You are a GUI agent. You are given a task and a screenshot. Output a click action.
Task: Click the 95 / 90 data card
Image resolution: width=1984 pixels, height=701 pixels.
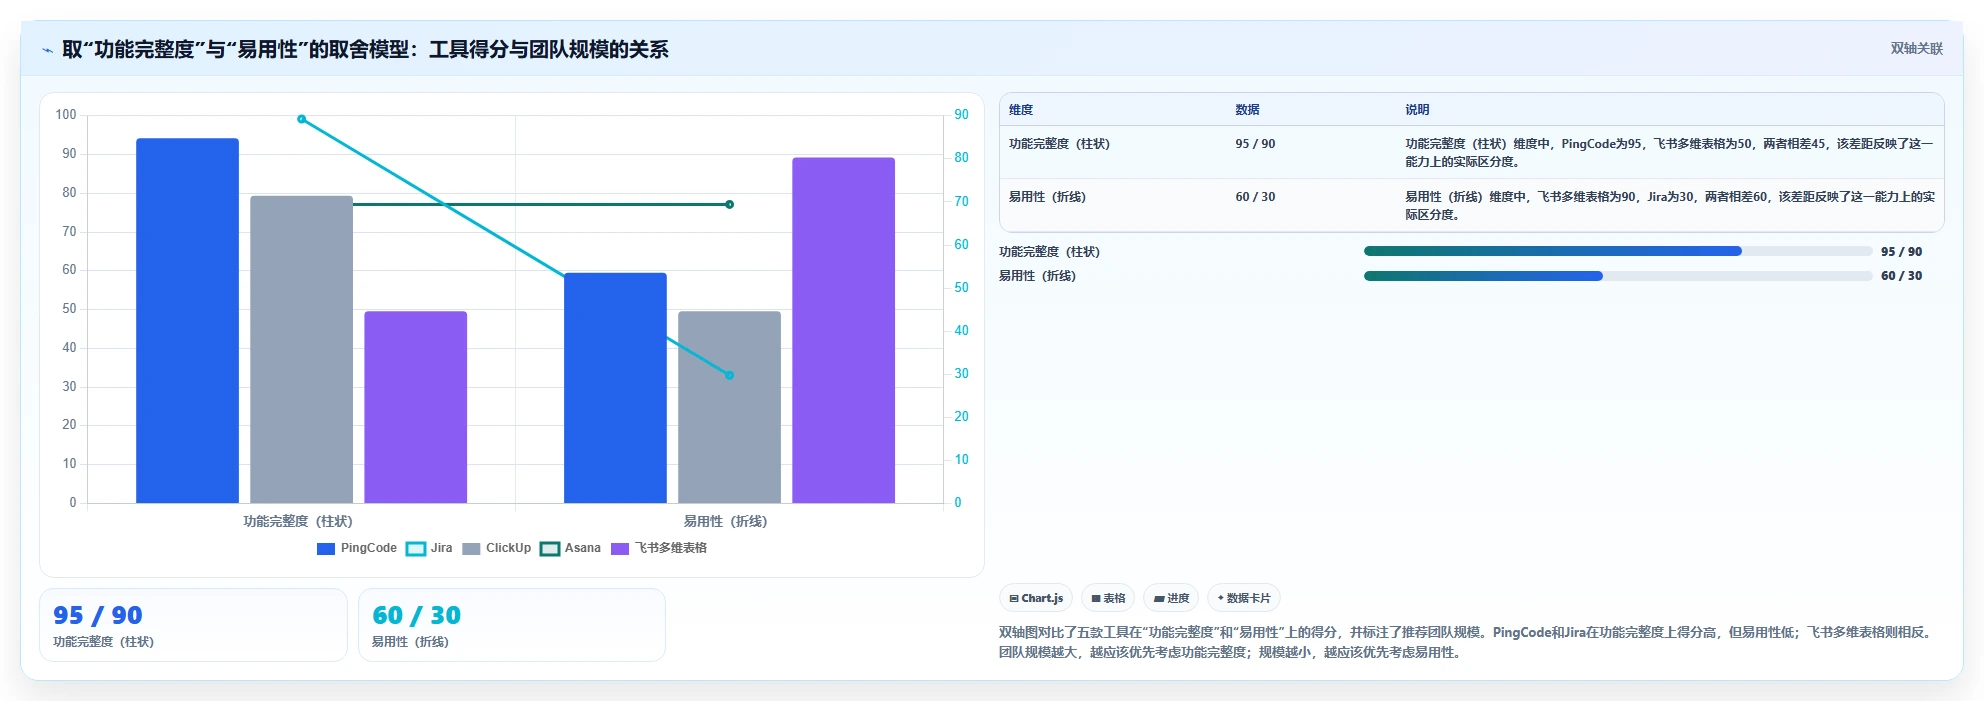(193, 625)
